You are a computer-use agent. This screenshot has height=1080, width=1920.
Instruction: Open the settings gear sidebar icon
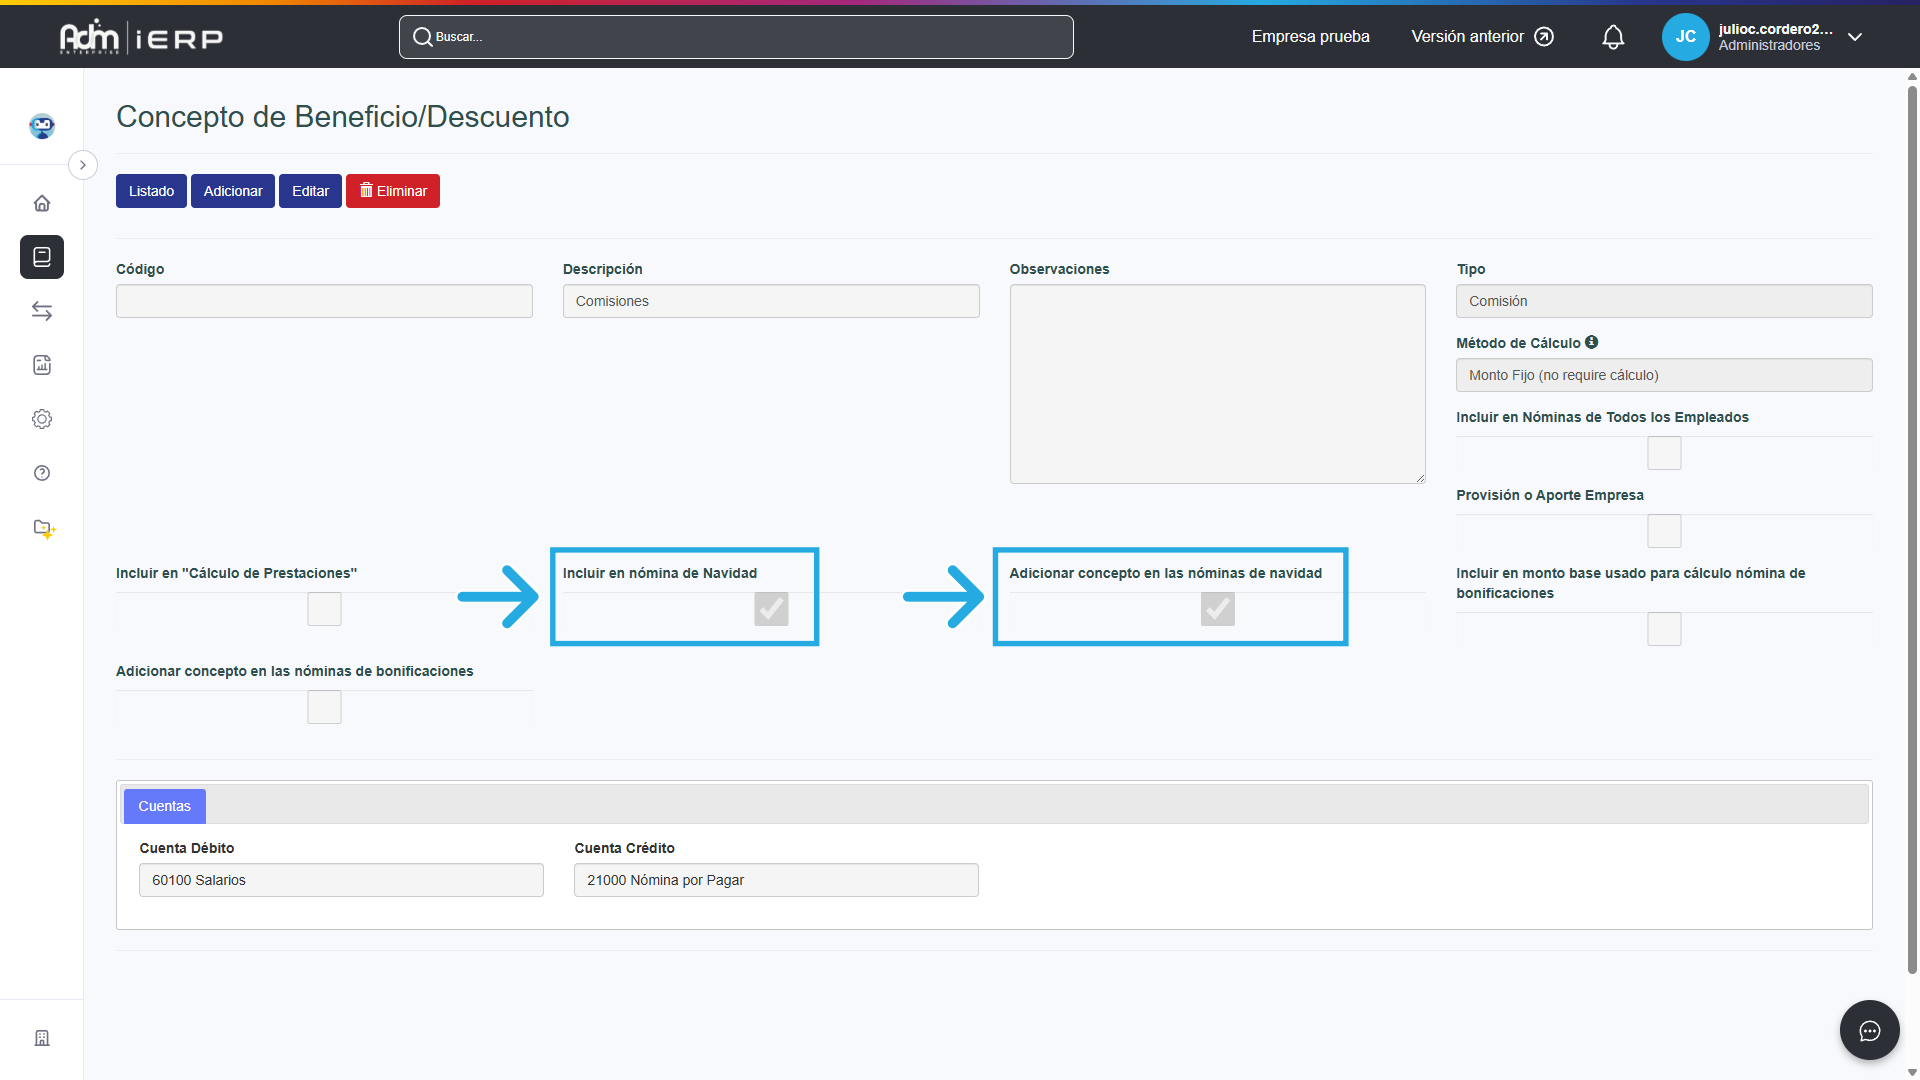click(42, 419)
